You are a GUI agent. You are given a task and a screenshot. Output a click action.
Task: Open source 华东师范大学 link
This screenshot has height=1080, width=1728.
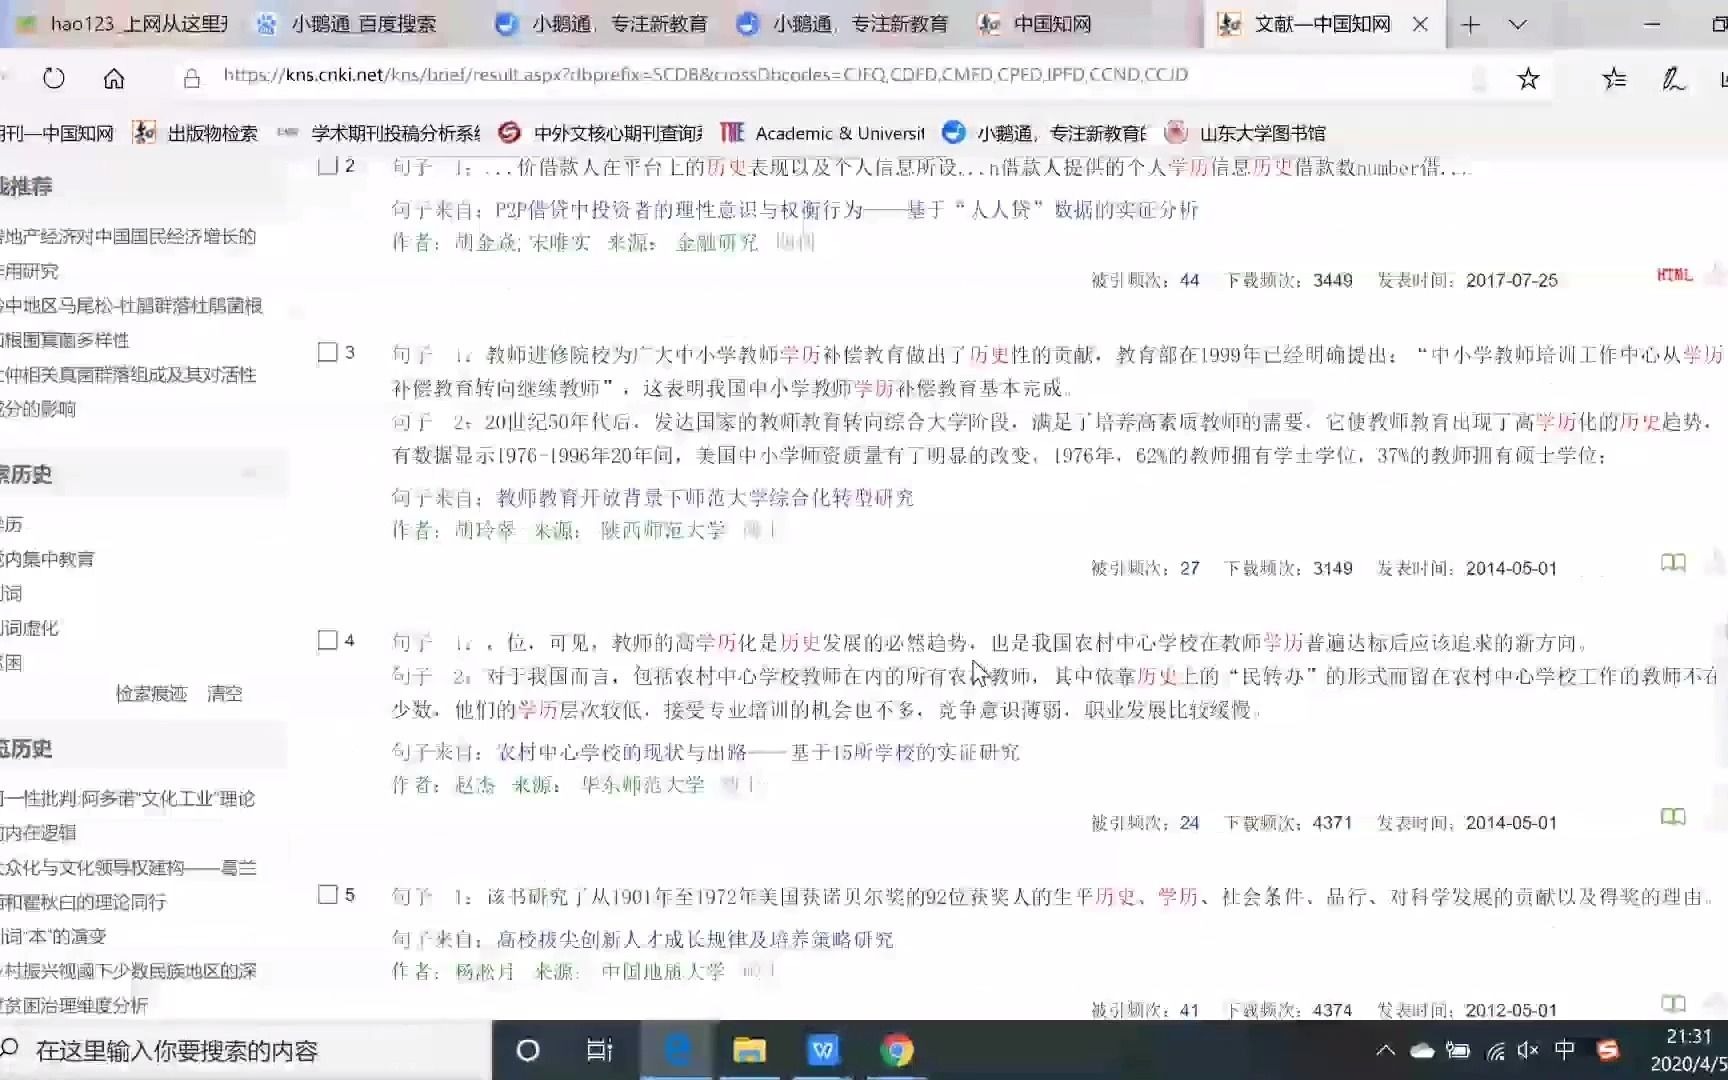click(642, 785)
